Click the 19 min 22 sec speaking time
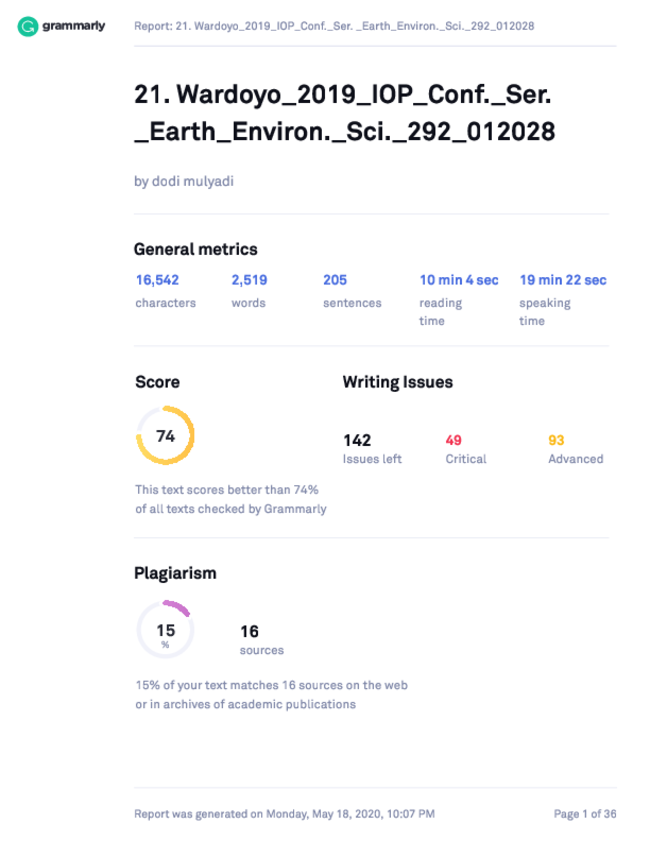650x841 pixels. pos(563,299)
